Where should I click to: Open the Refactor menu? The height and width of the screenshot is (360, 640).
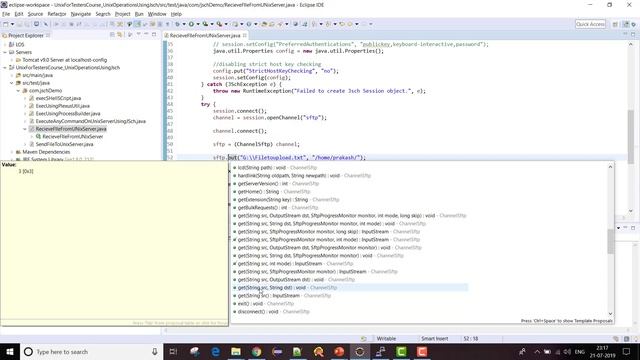tap(57, 14)
